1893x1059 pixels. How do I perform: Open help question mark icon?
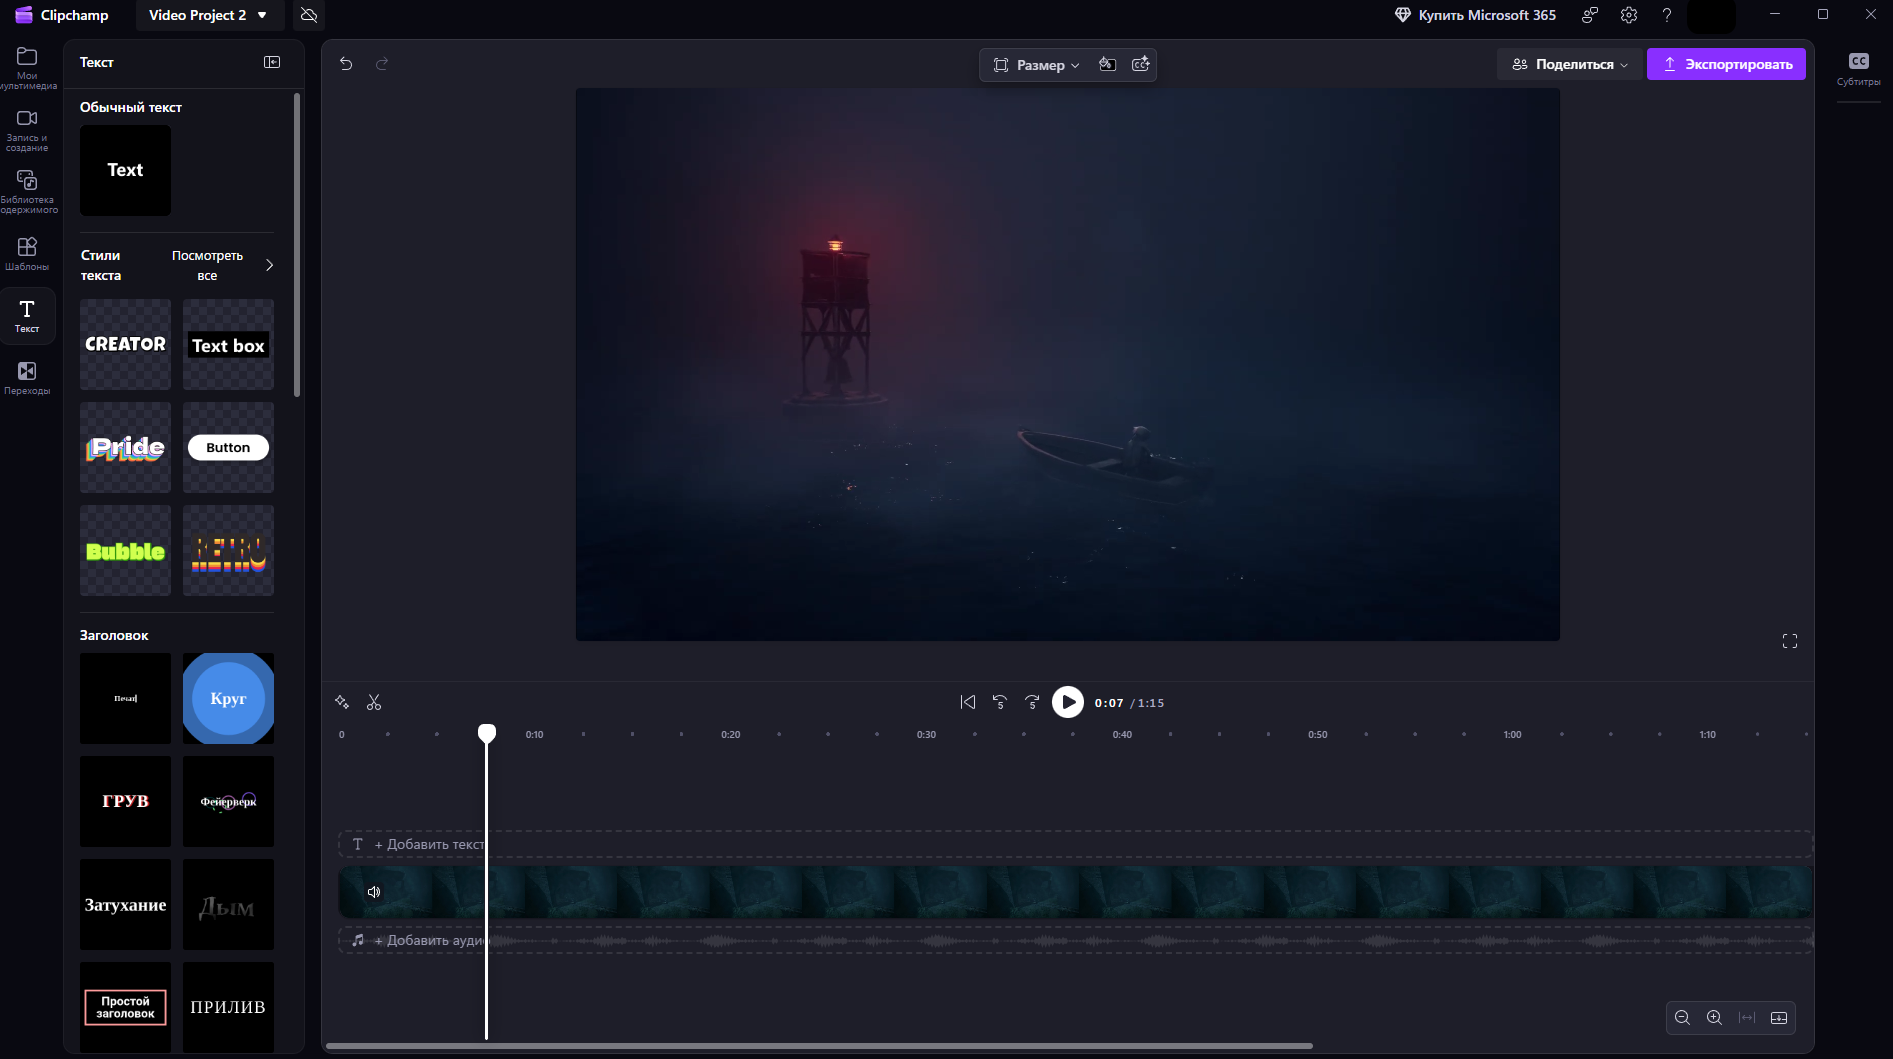(x=1667, y=15)
